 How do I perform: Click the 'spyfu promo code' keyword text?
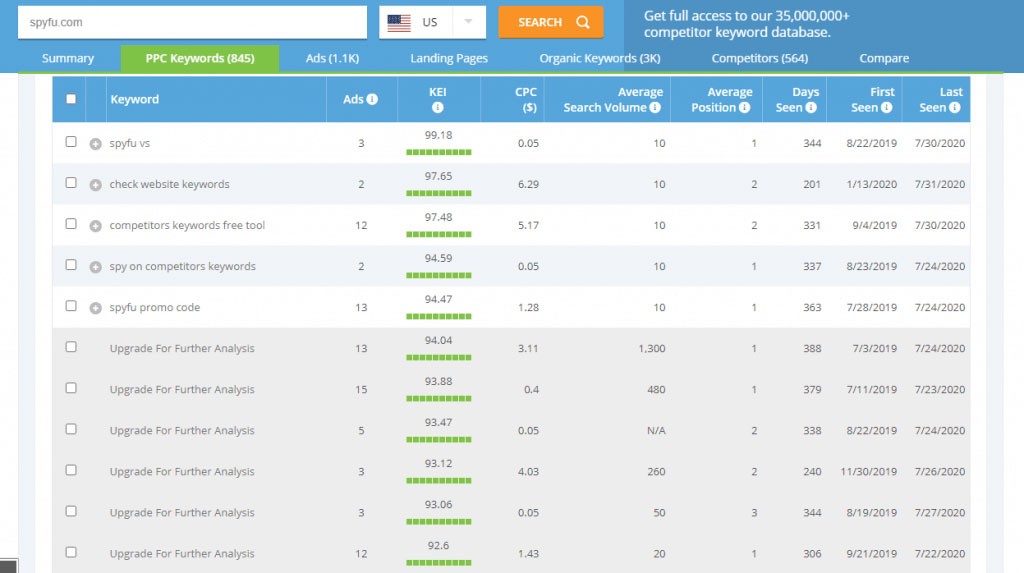pyautogui.click(x=155, y=307)
